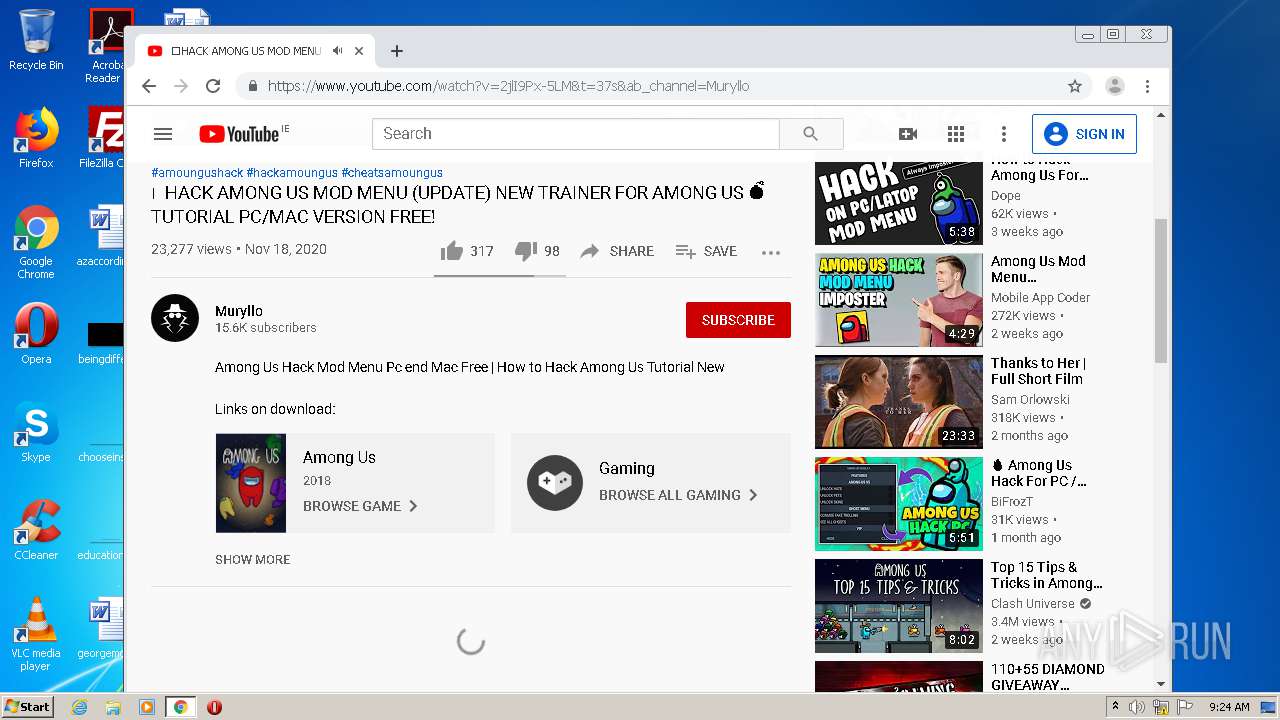The height and width of the screenshot is (720, 1280).
Task: Open Muryllo channel avatar
Action: click(175, 319)
